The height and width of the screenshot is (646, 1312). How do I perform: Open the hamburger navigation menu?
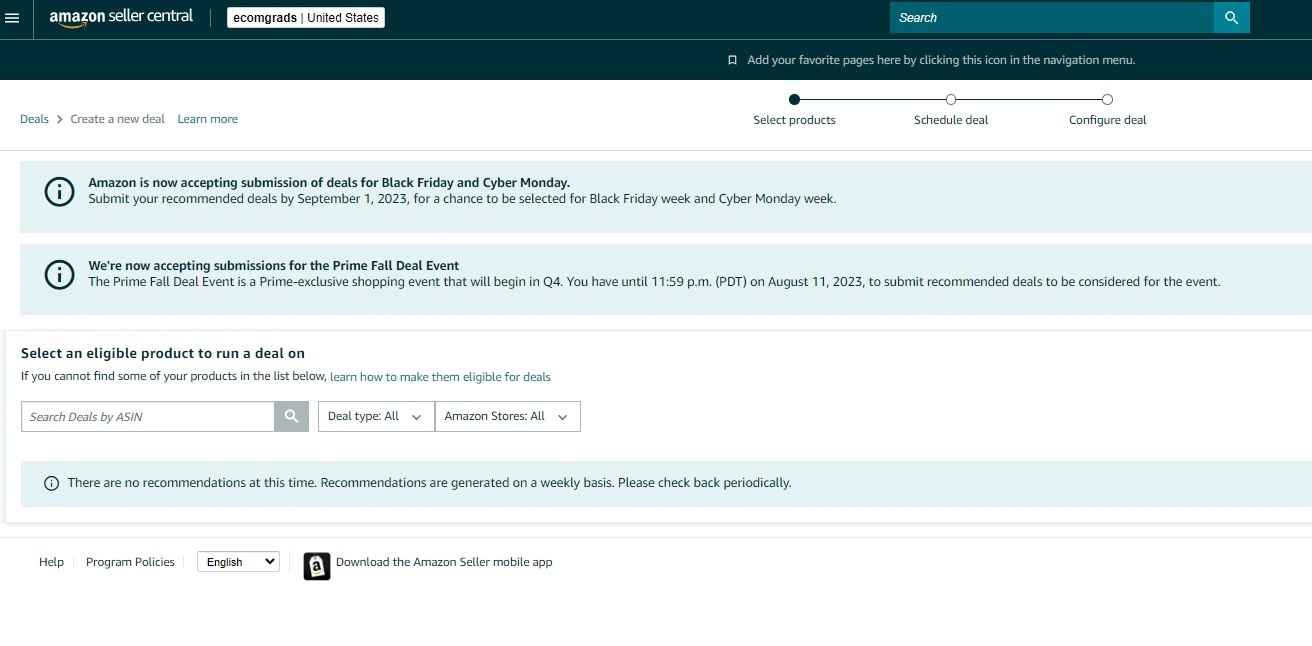coord(13,18)
